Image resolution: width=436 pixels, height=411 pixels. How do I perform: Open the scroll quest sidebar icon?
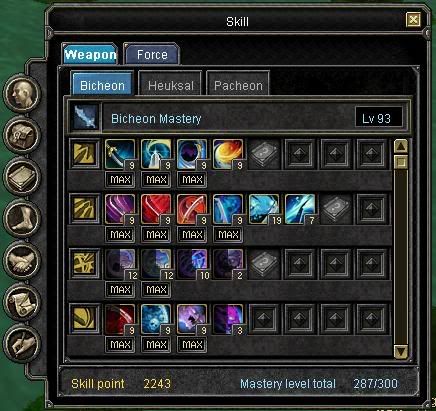[22, 302]
